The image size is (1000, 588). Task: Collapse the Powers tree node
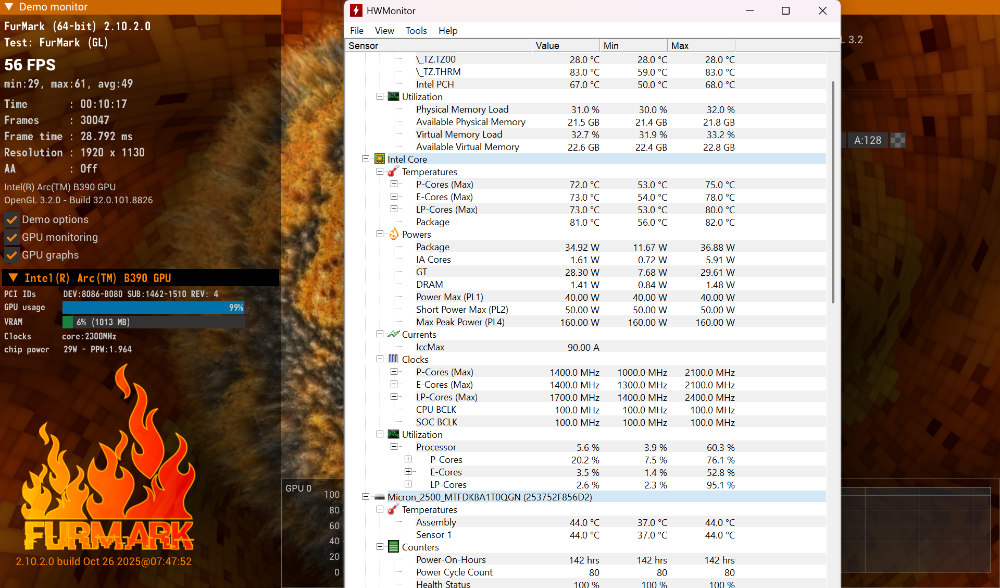379,234
